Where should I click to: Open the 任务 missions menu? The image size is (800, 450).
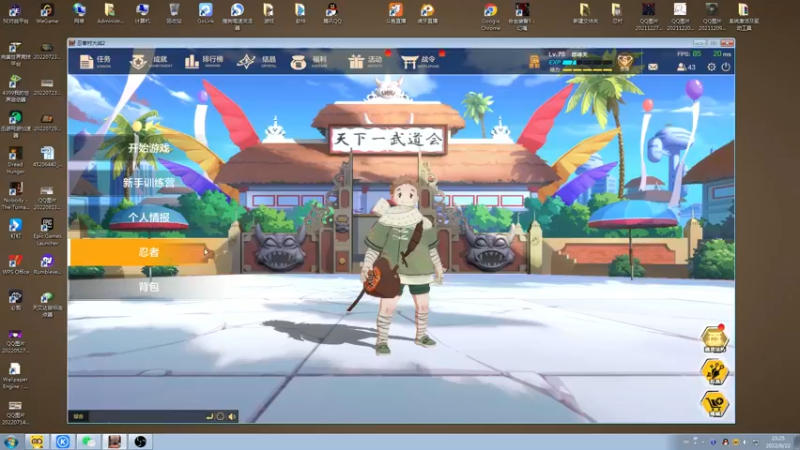95,62
